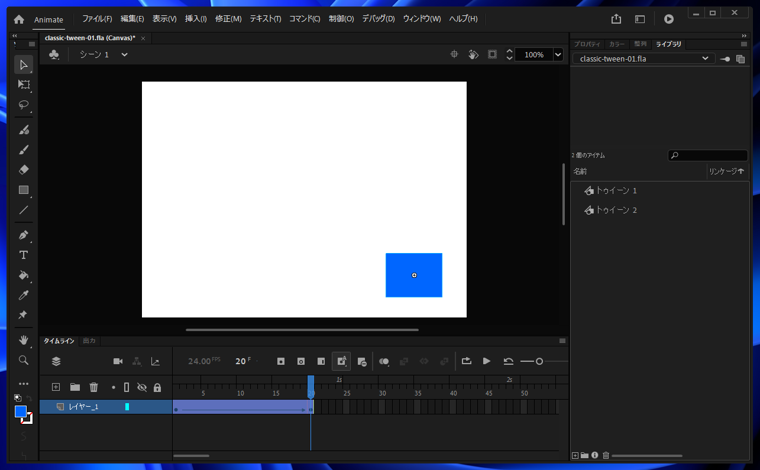Activate the Eyedropper tool
760x470 pixels.
pos(23,295)
